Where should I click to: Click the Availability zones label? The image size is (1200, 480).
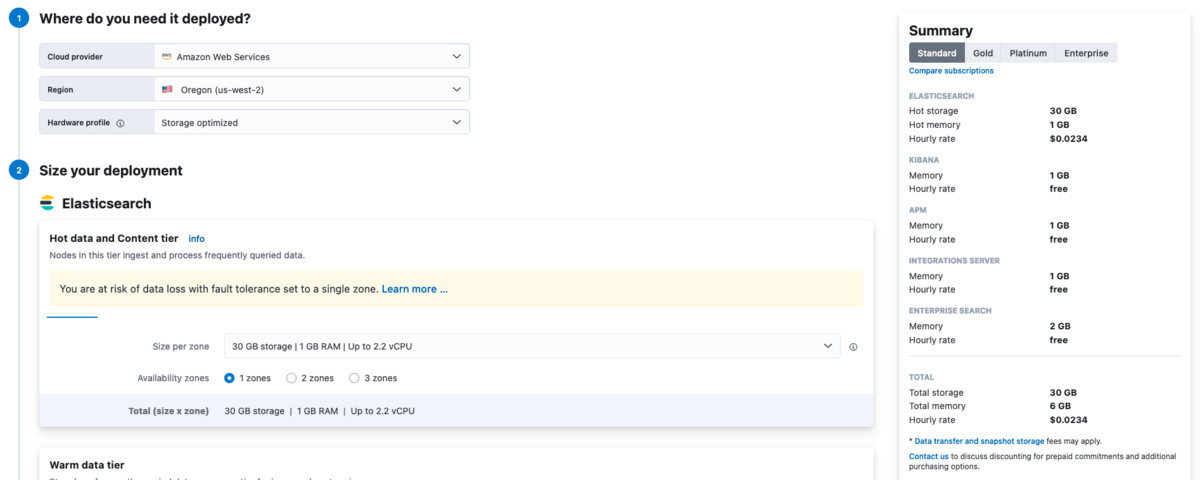click(x=173, y=378)
